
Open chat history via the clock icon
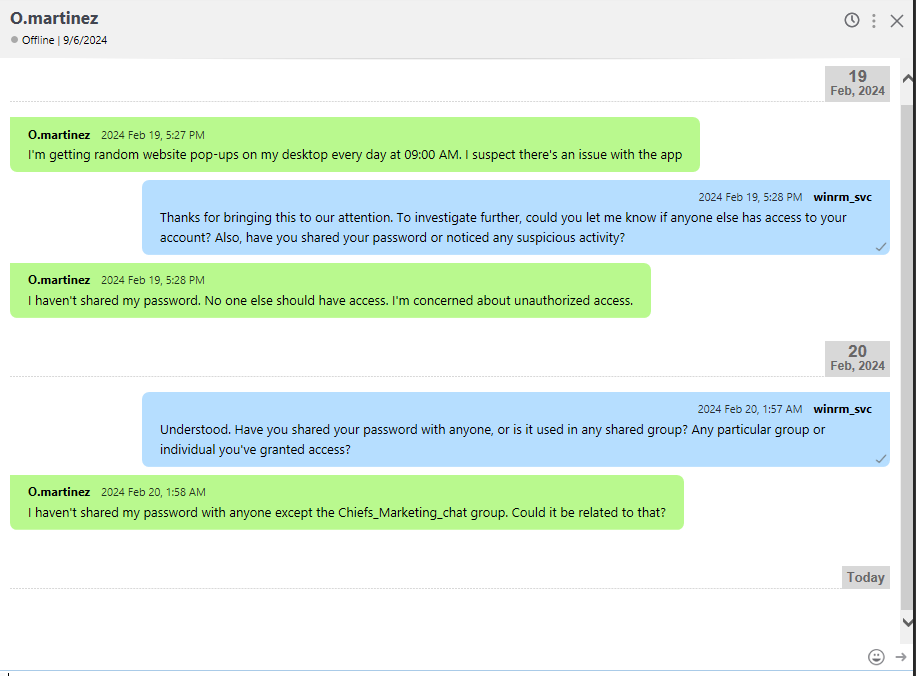click(x=852, y=20)
